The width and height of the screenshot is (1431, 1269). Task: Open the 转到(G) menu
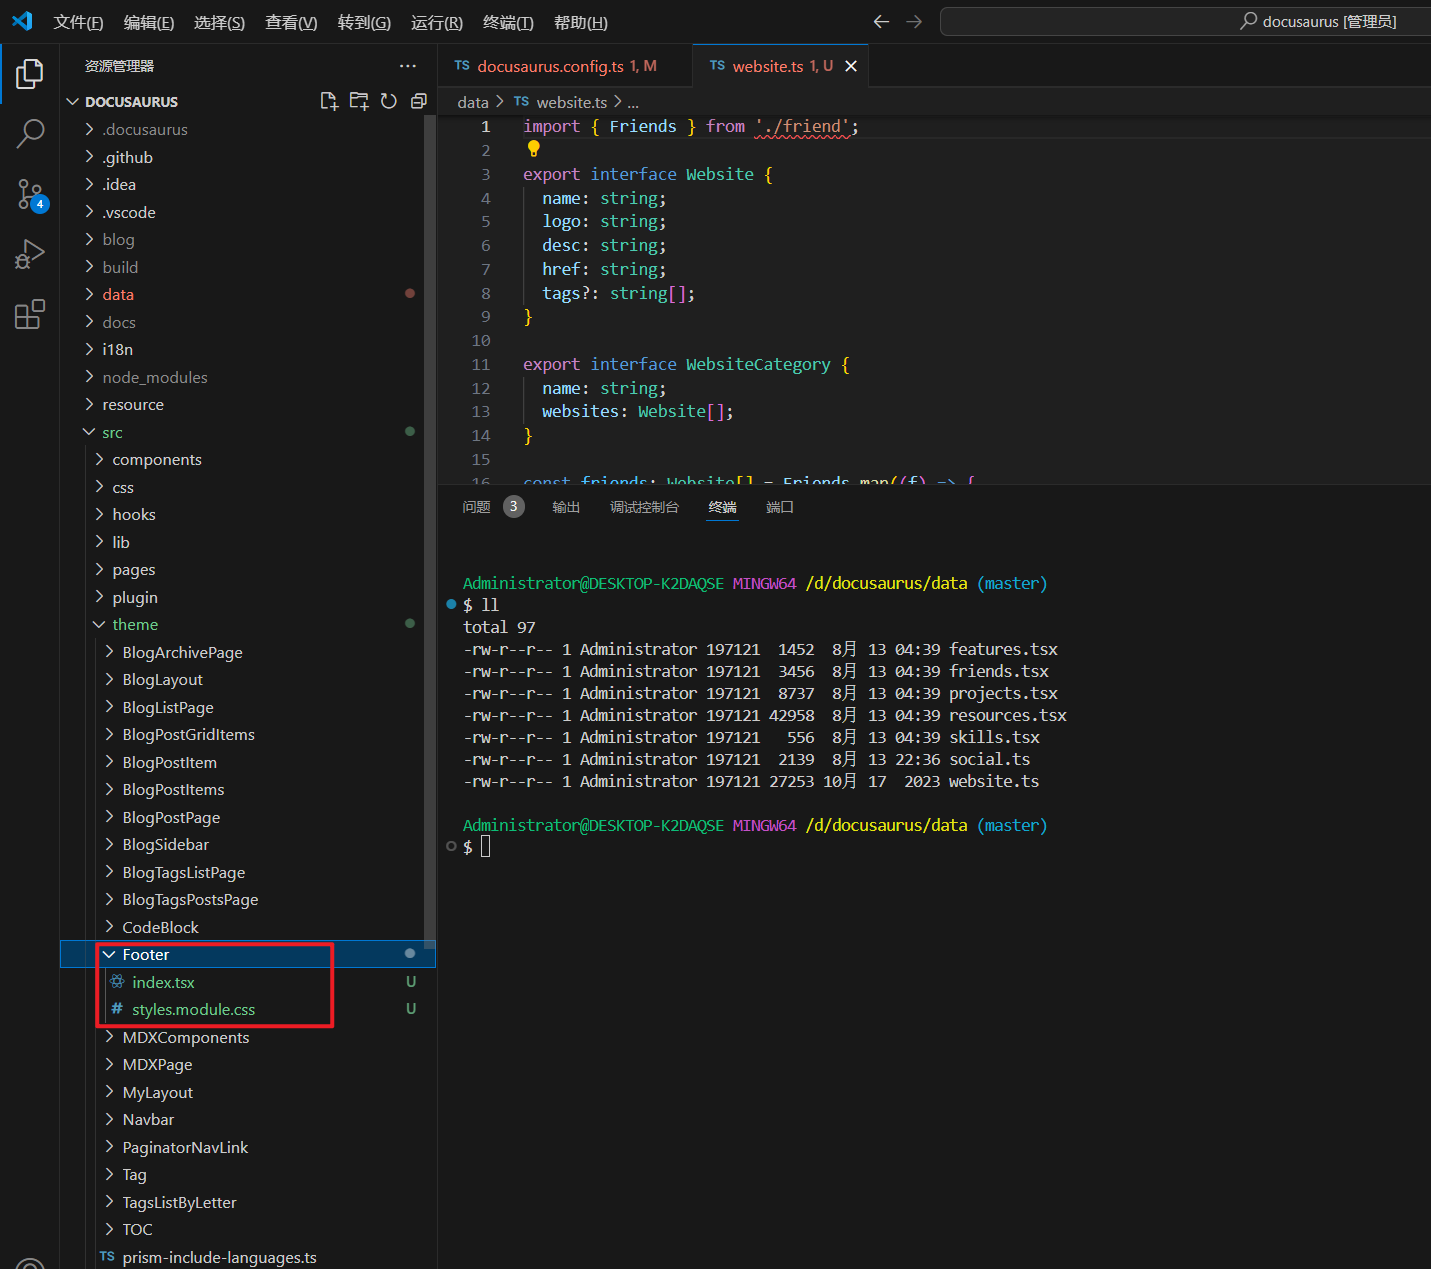pyautogui.click(x=364, y=22)
